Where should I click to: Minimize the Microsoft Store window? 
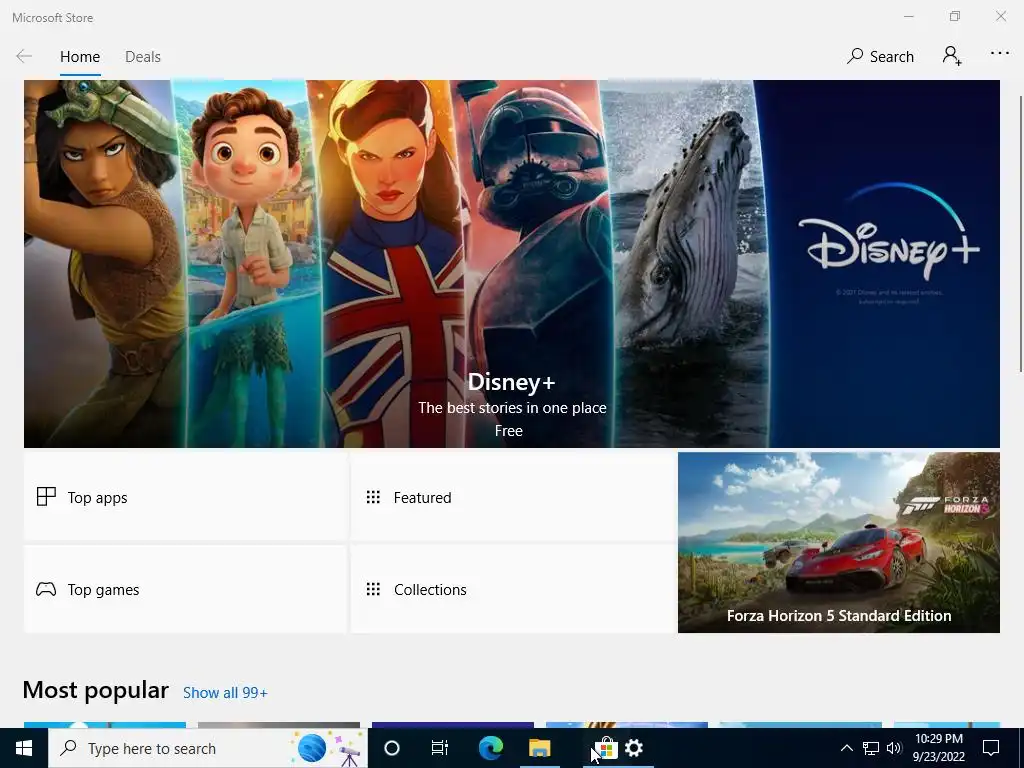908,16
